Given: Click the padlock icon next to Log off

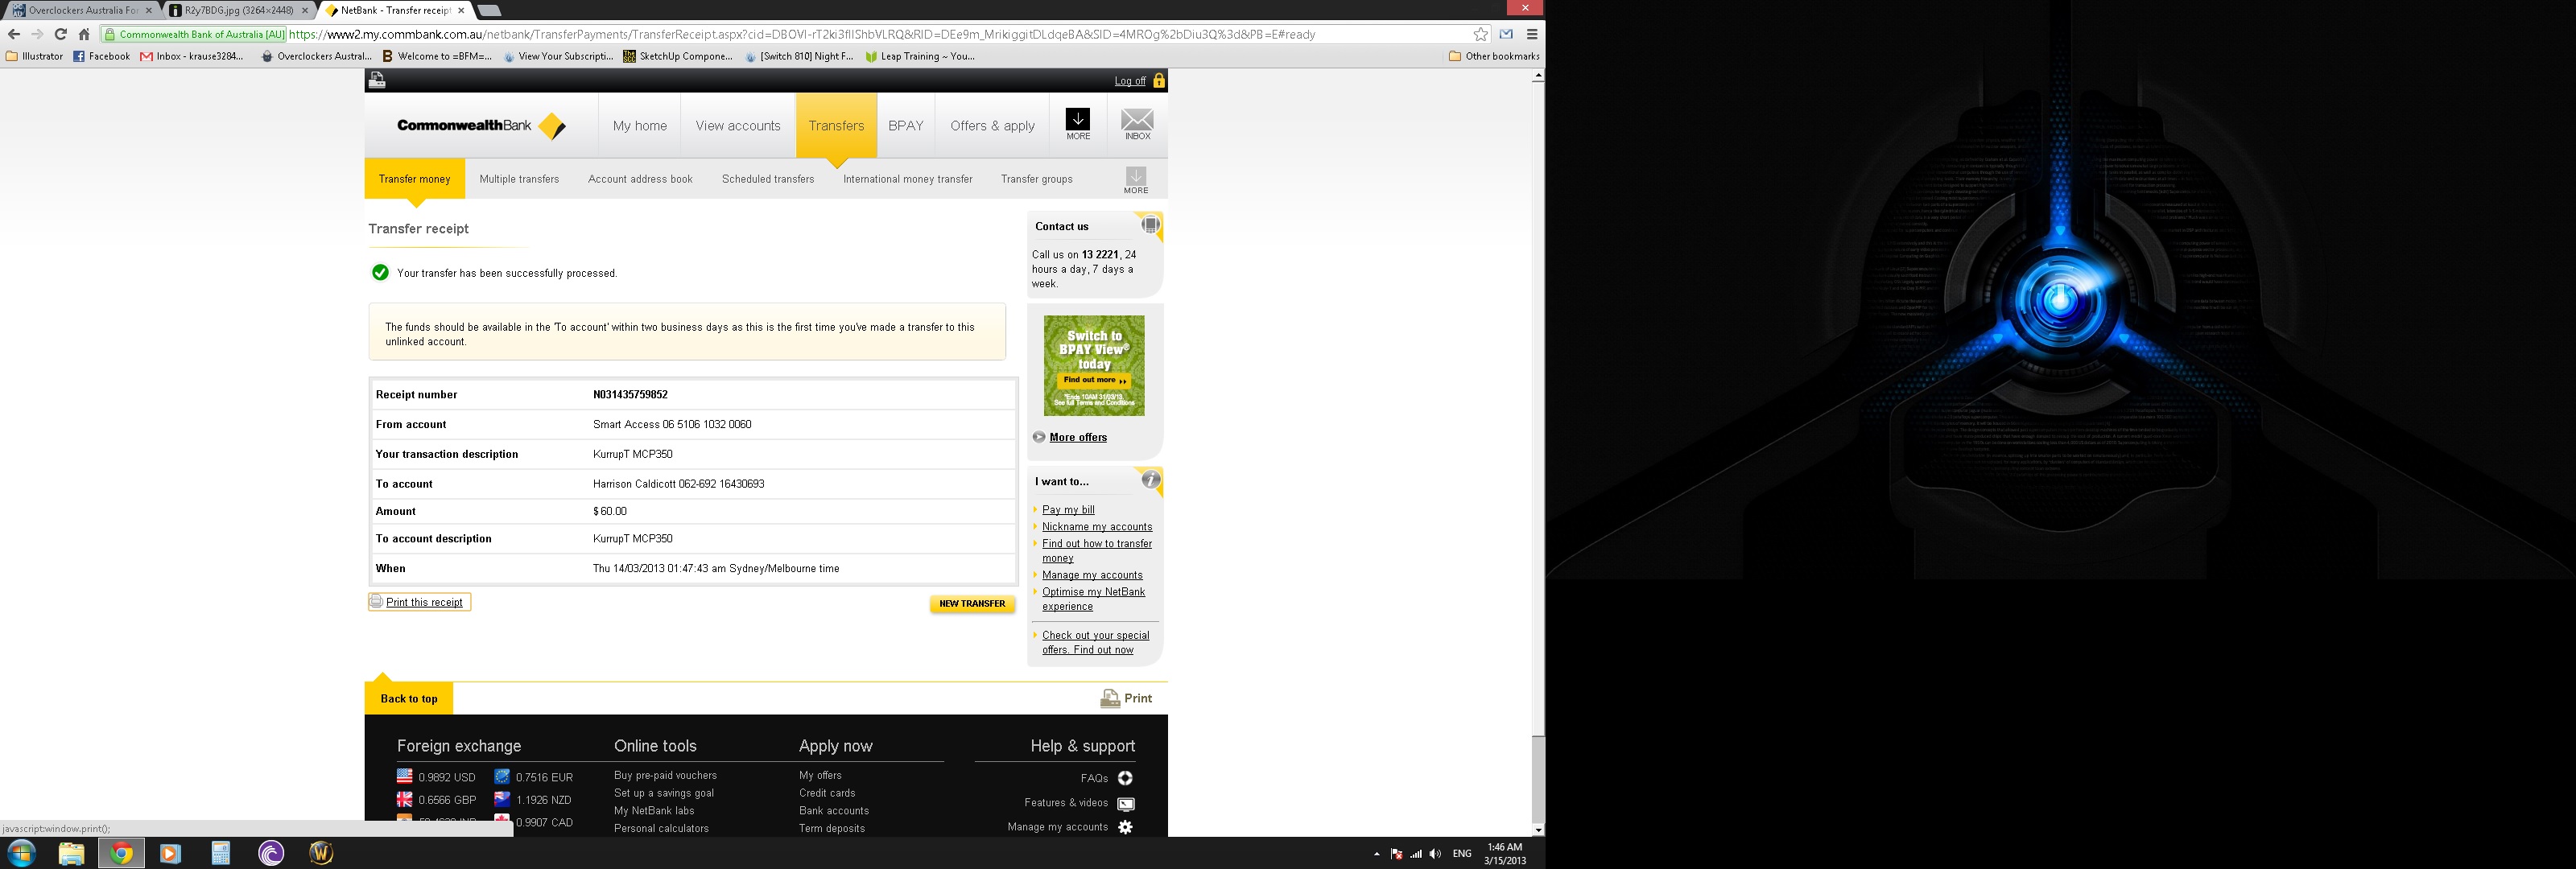Looking at the screenshot, I should pyautogui.click(x=1159, y=81).
